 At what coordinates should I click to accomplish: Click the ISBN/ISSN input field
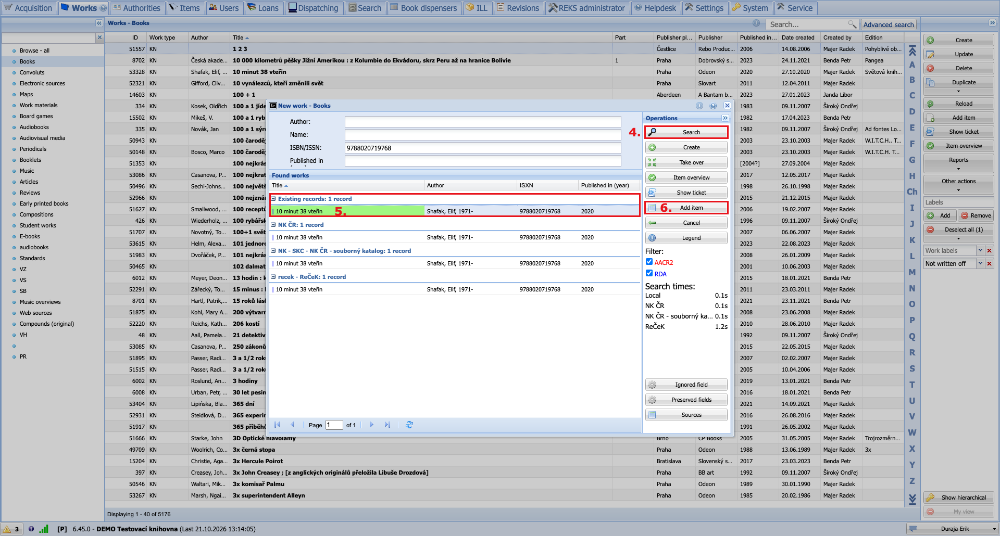click(x=483, y=147)
